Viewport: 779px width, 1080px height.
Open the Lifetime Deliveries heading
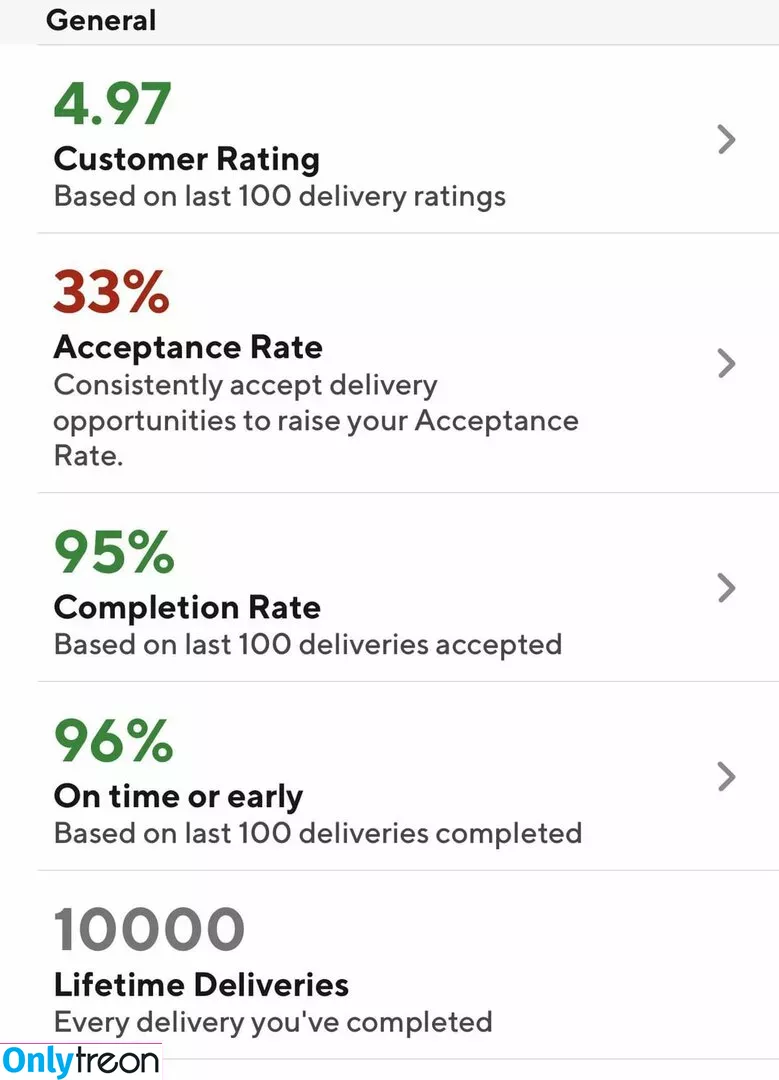click(201, 985)
